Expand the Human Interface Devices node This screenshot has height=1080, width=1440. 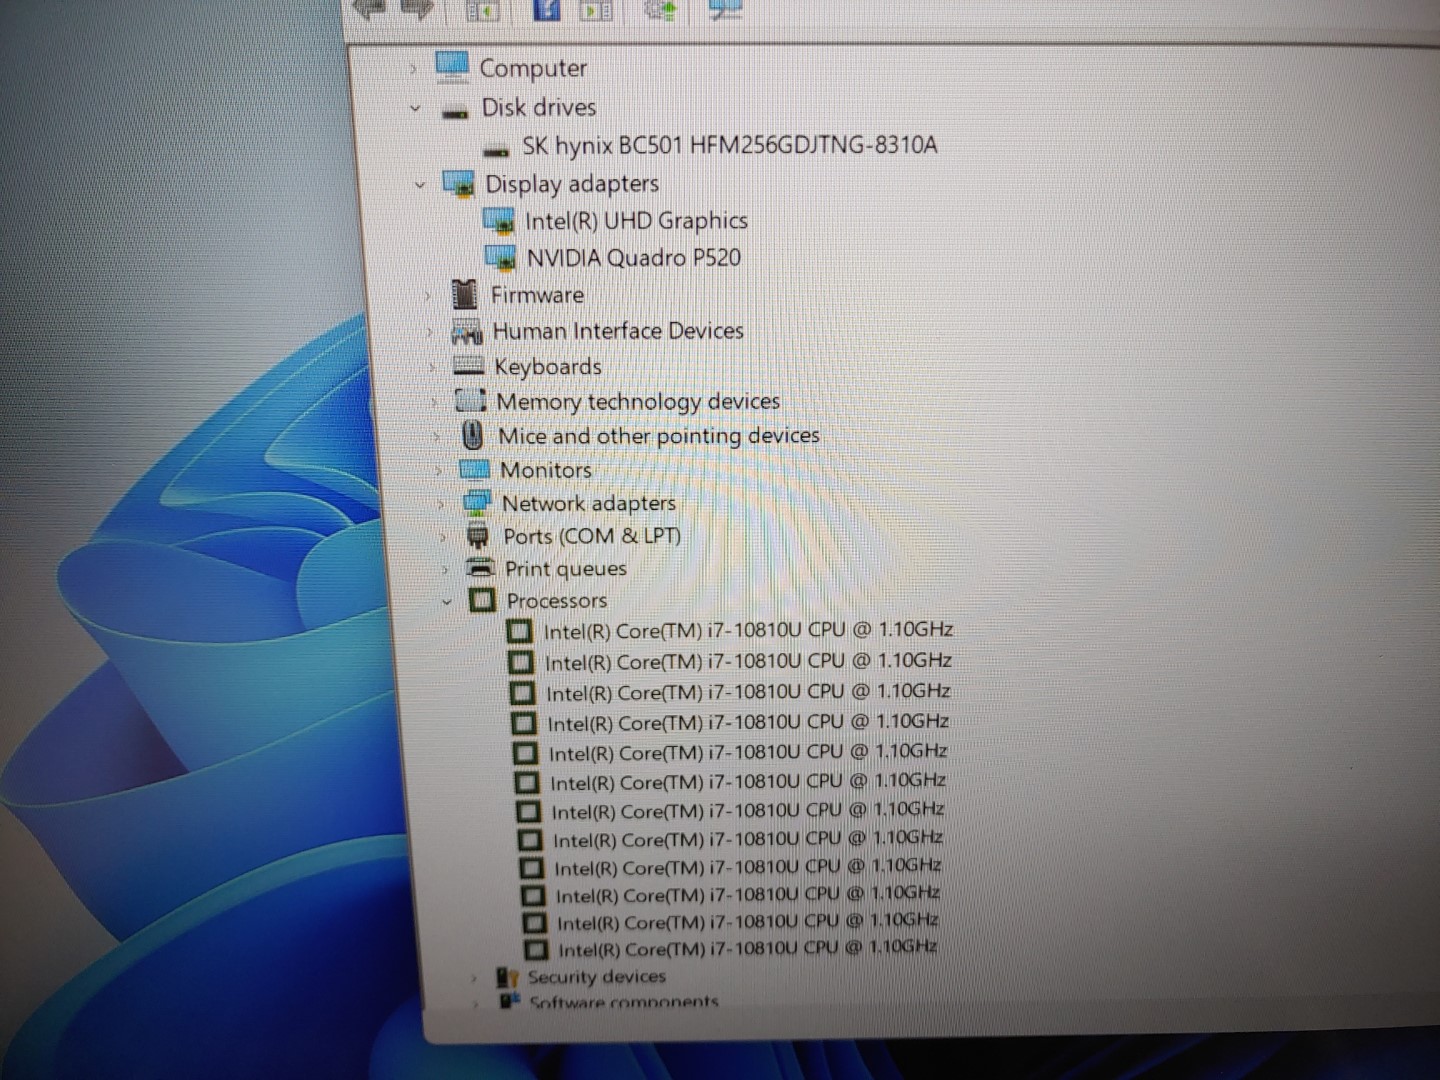coord(430,332)
